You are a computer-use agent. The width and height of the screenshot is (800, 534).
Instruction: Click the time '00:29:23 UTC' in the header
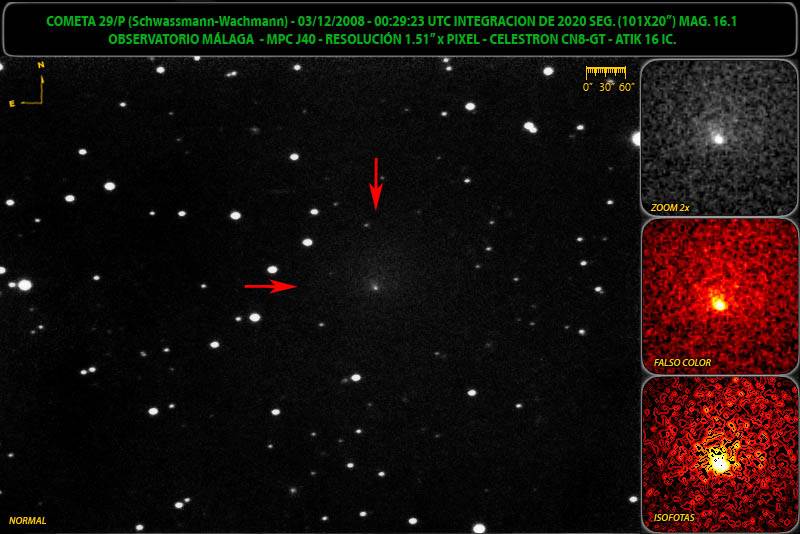[412, 21]
